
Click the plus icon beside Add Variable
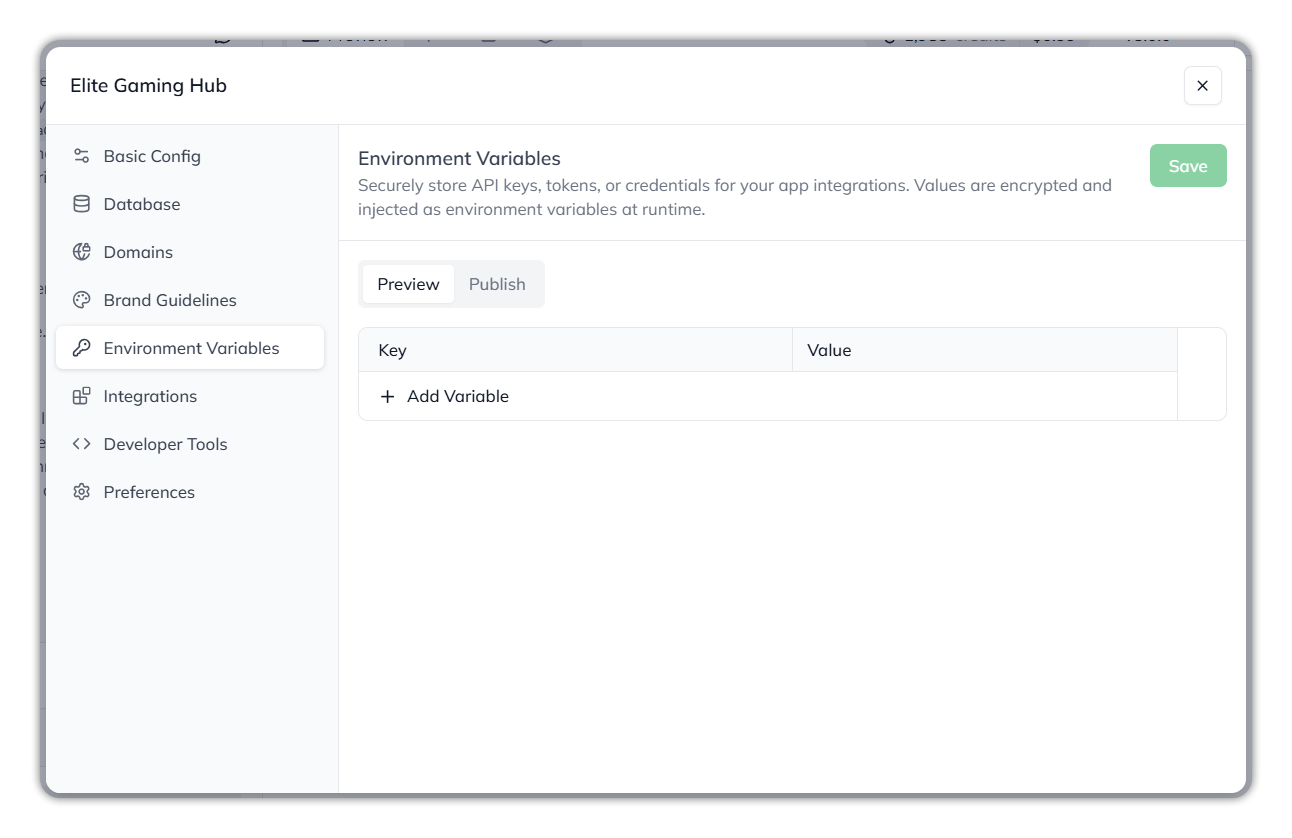point(388,397)
